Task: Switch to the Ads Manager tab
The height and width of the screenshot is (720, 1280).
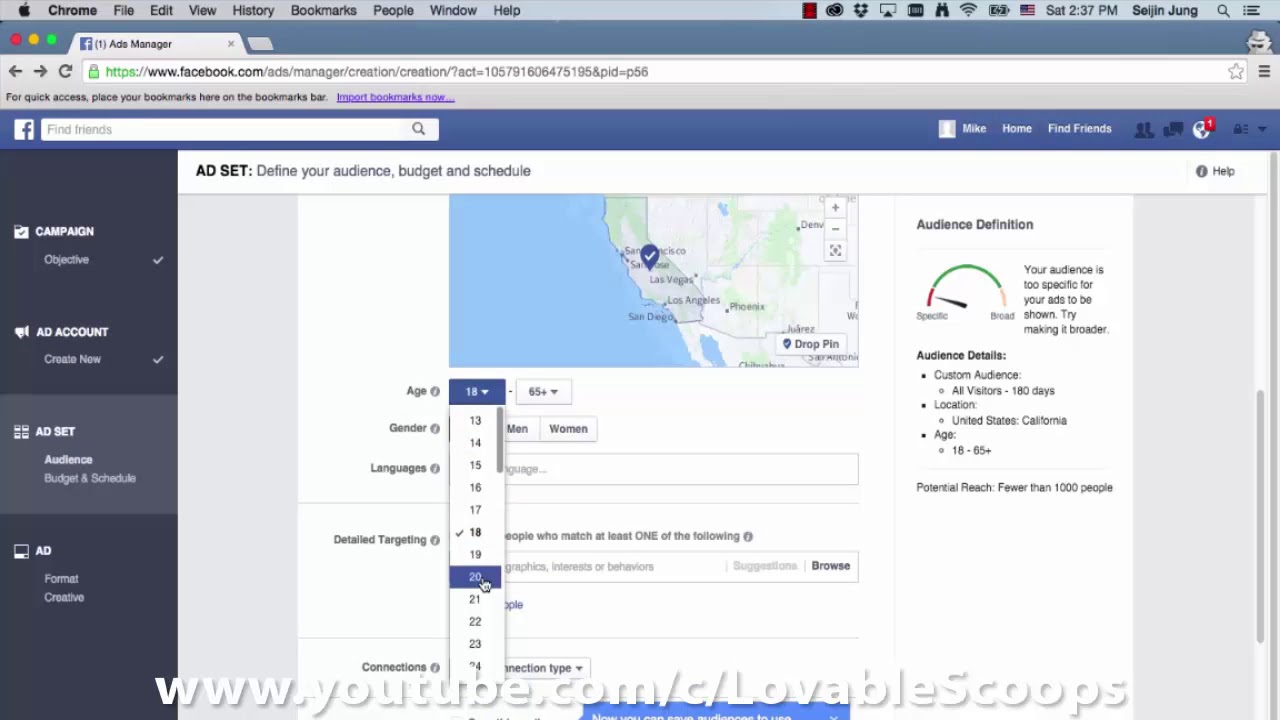Action: click(x=155, y=44)
